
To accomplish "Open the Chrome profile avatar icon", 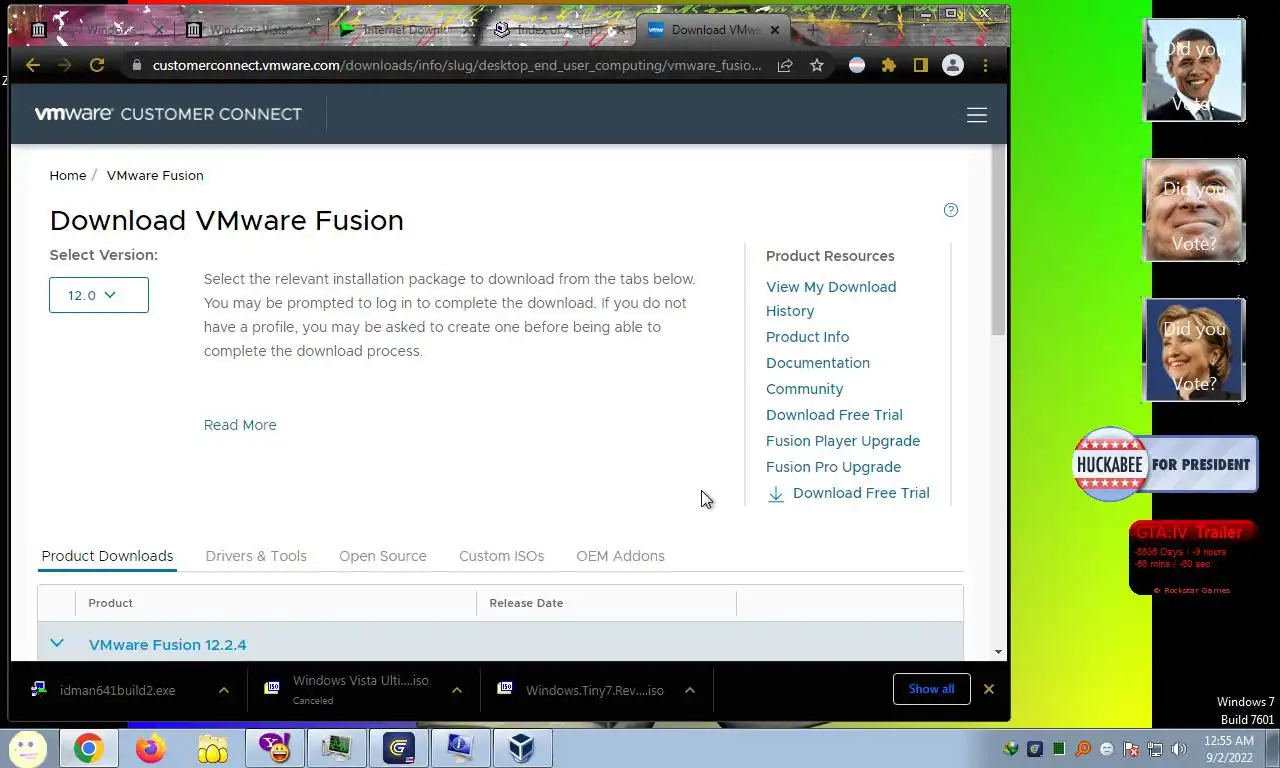I will point(953,65).
